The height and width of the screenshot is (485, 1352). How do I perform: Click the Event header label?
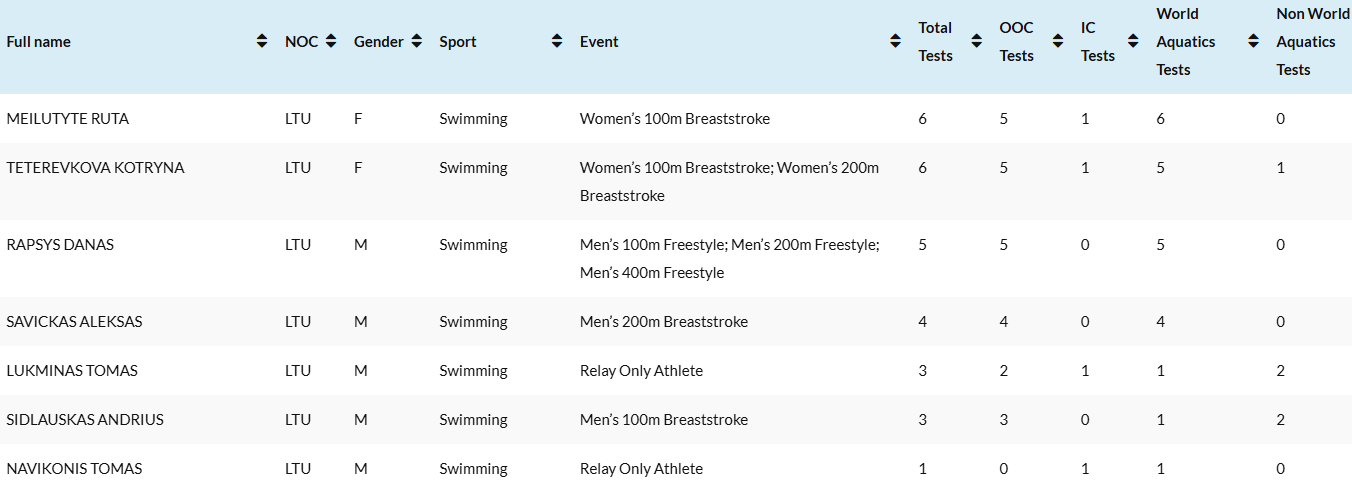[x=599, y=42]
